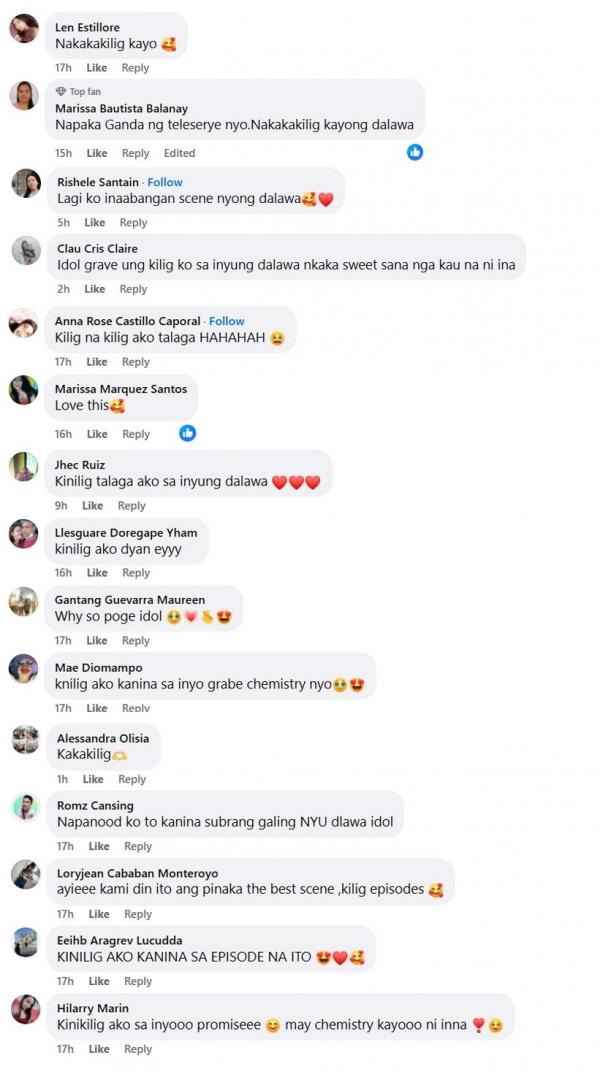600x1077 pixels.
Task: Open Gantang Guevarra Maureen's profile name
Action: coord(130,600)
